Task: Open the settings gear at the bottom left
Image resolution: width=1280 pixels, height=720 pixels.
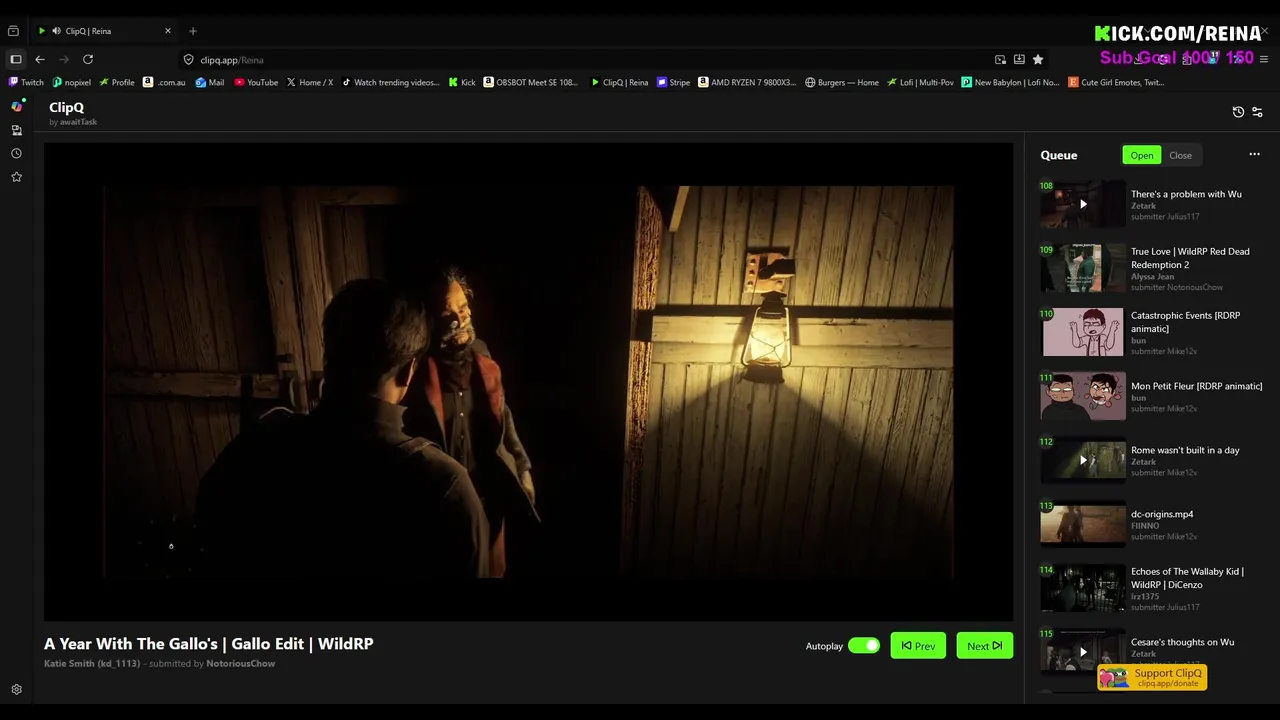Action: point(17,689)
